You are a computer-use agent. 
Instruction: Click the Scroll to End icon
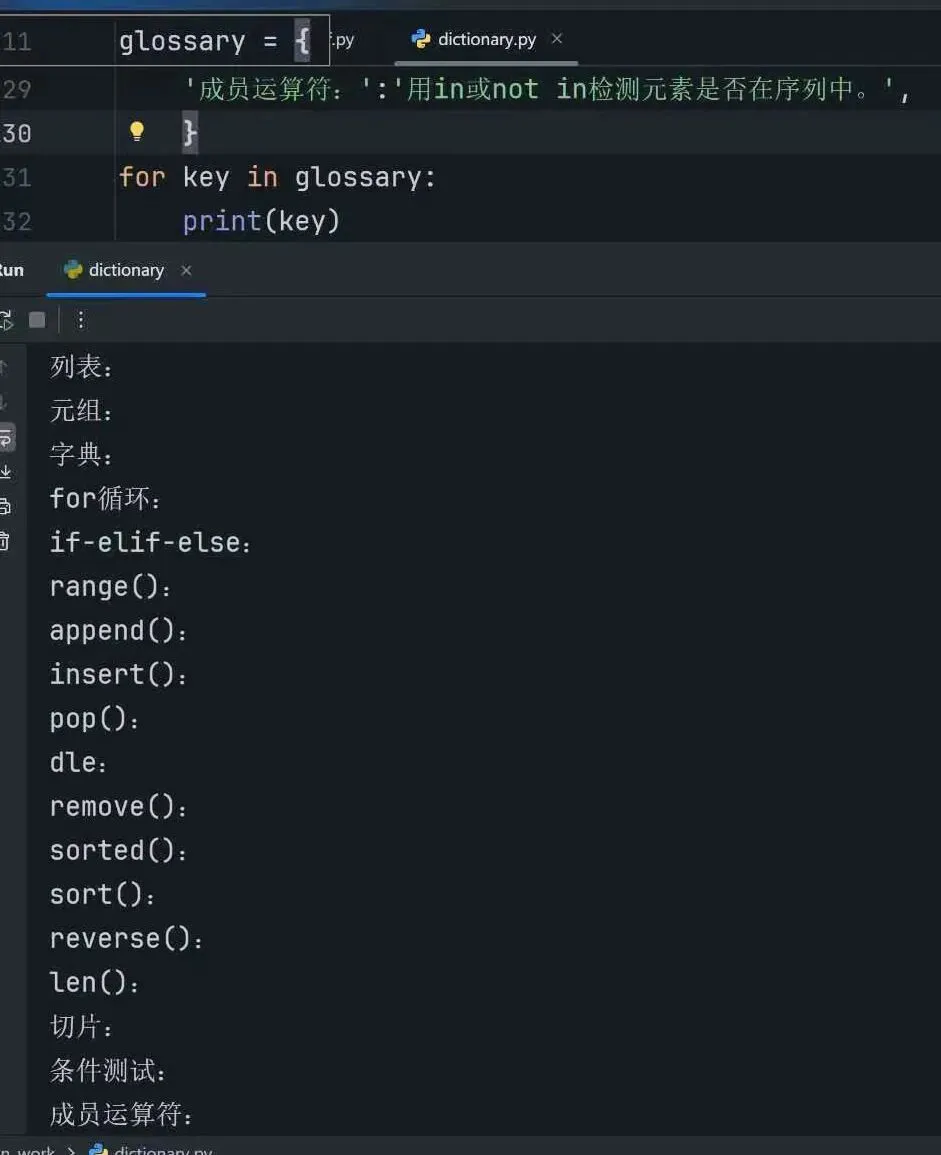pos(5,471)
